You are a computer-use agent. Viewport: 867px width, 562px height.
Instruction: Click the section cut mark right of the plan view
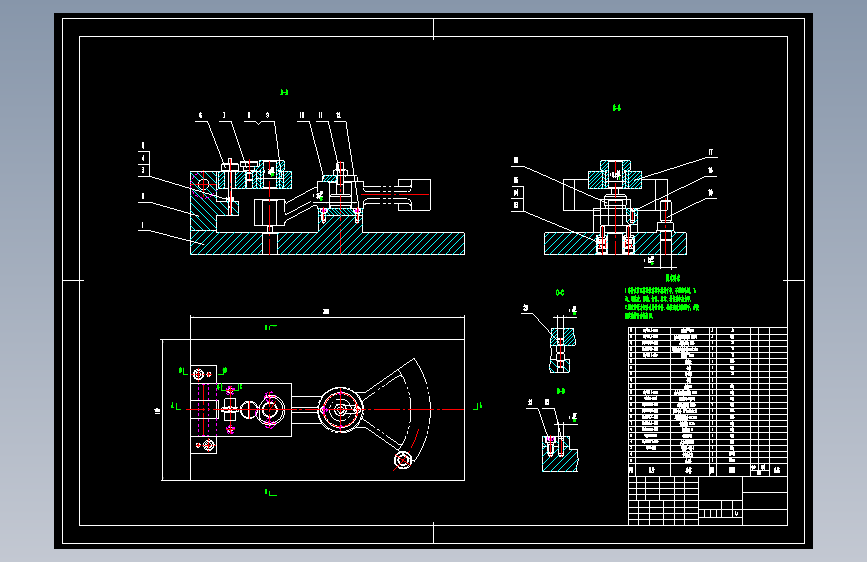[478, 407]
